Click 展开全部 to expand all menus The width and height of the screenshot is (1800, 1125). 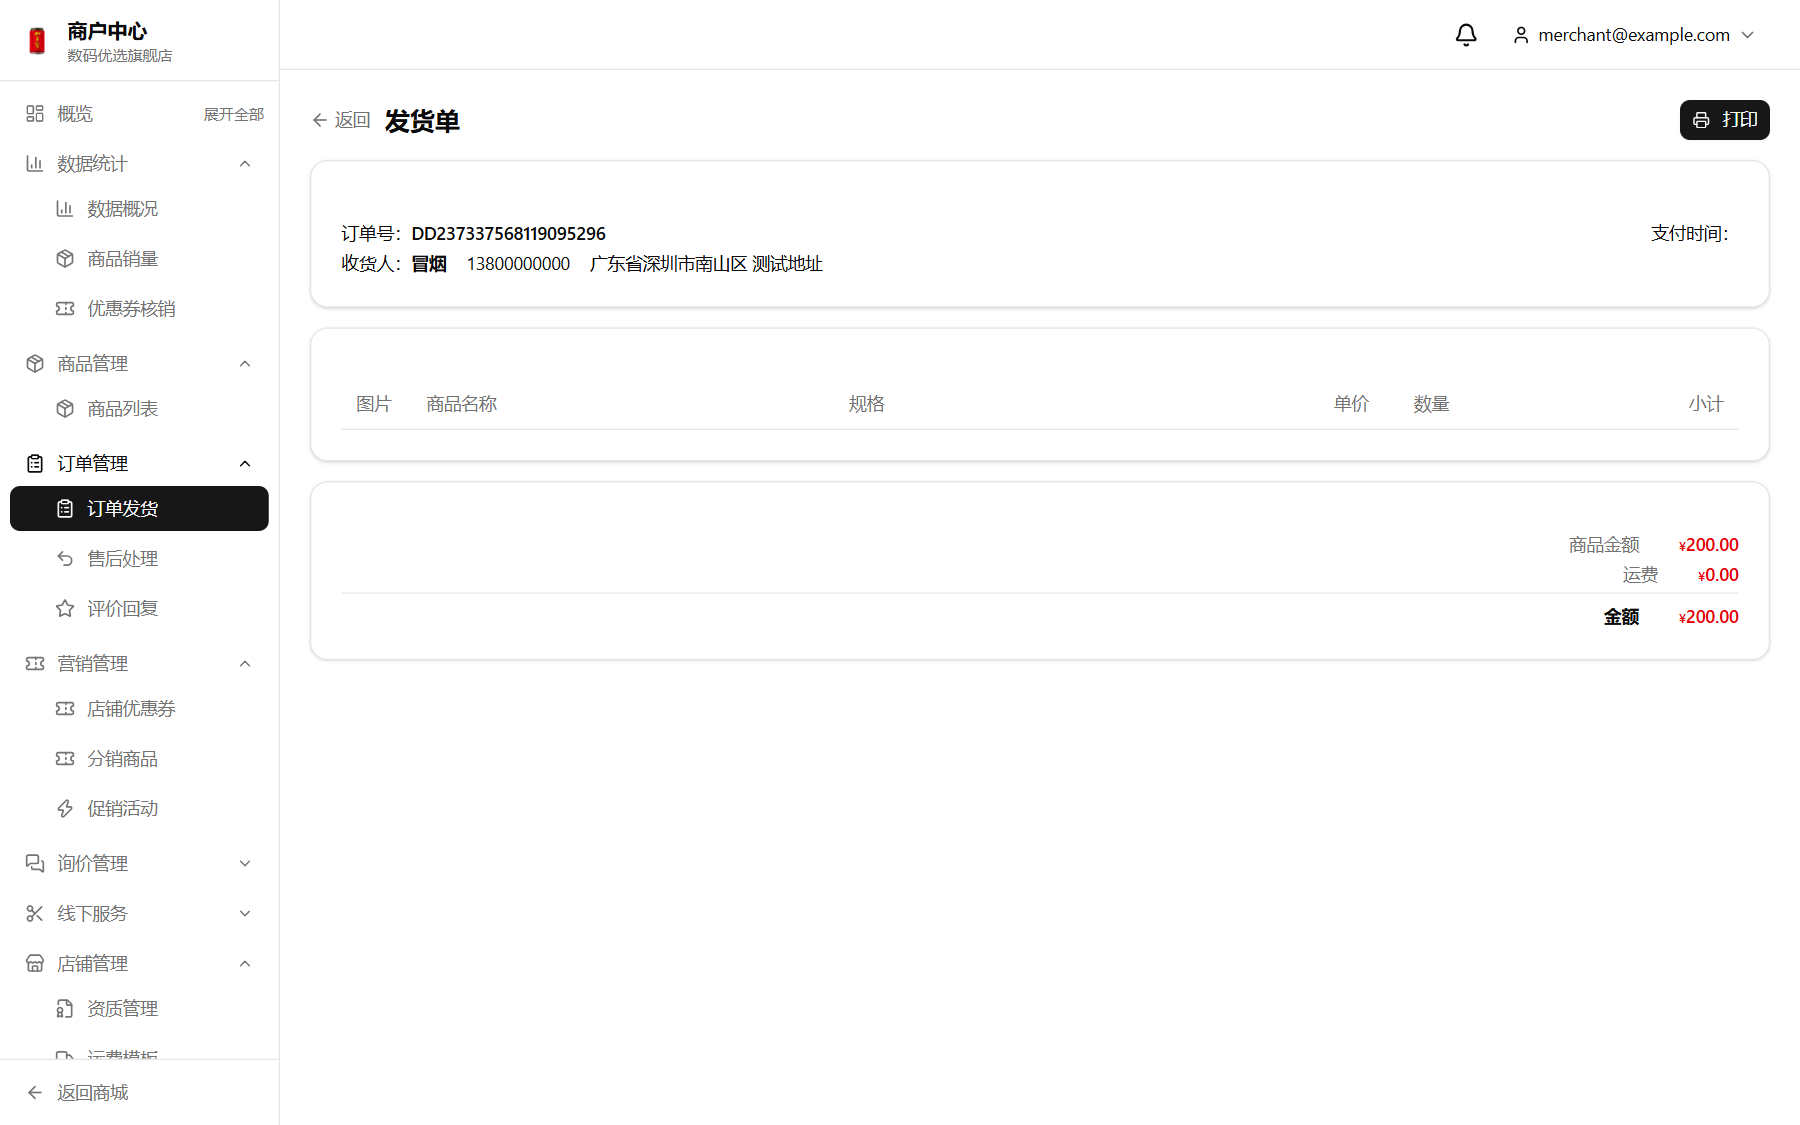click(x=234, y=115)
